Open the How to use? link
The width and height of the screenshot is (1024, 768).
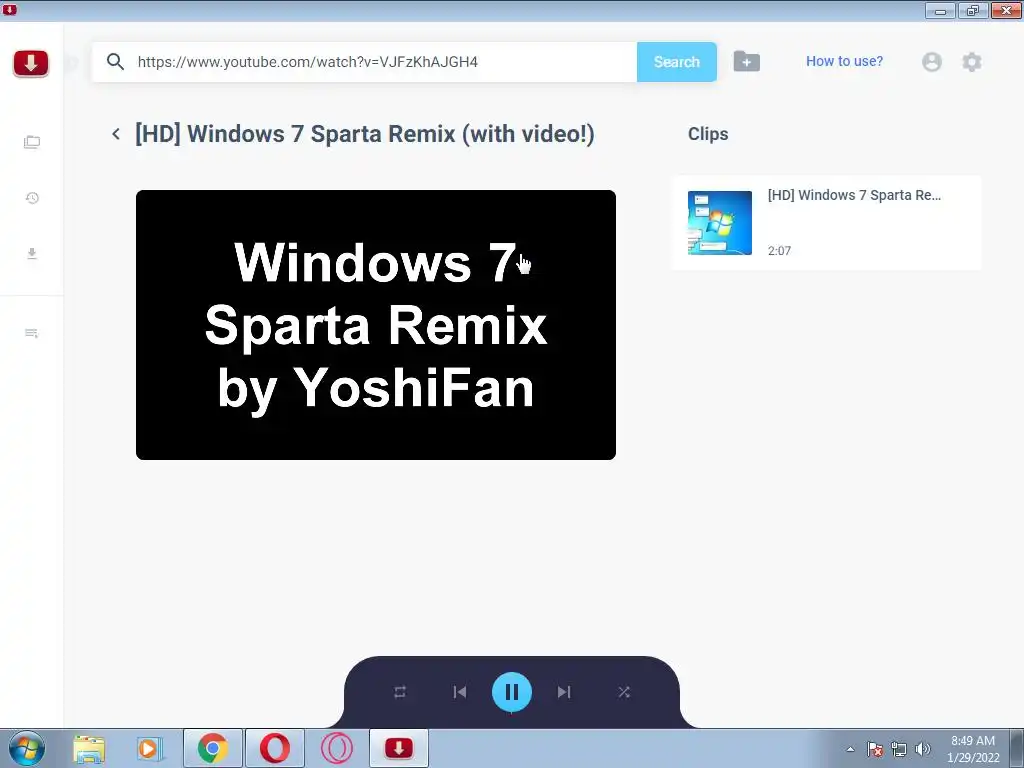coord(844,61)
